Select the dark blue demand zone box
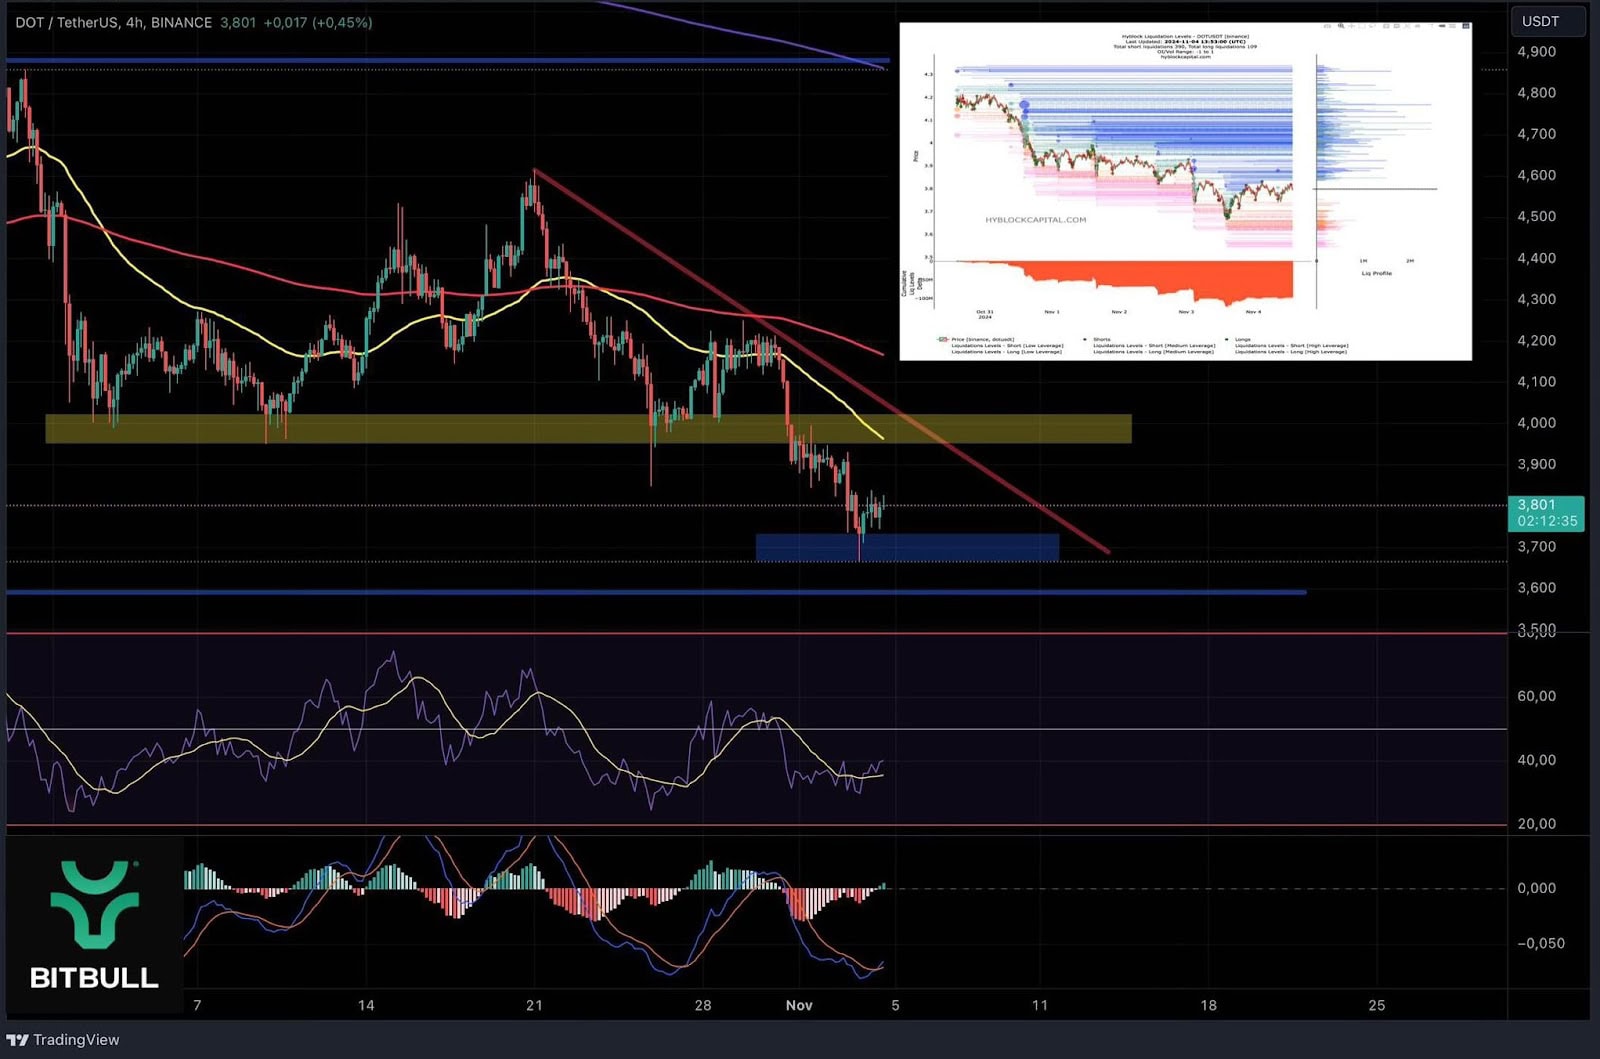The height and width of the screenshot is (1059, 1600). click(906, 547)
